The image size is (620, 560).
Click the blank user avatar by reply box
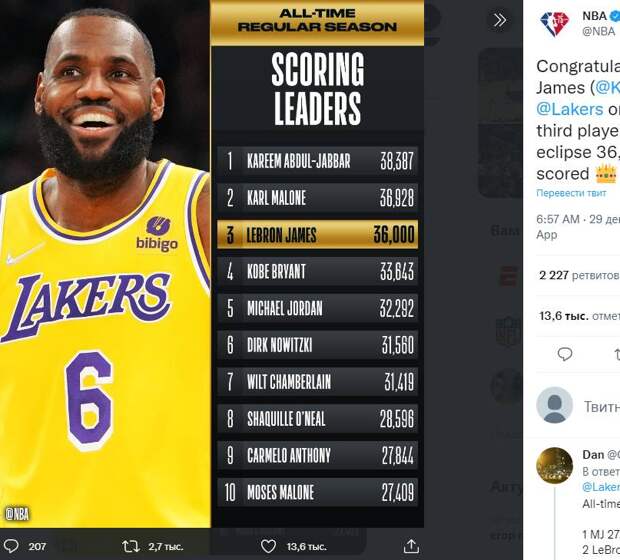[x=554, y=405]
